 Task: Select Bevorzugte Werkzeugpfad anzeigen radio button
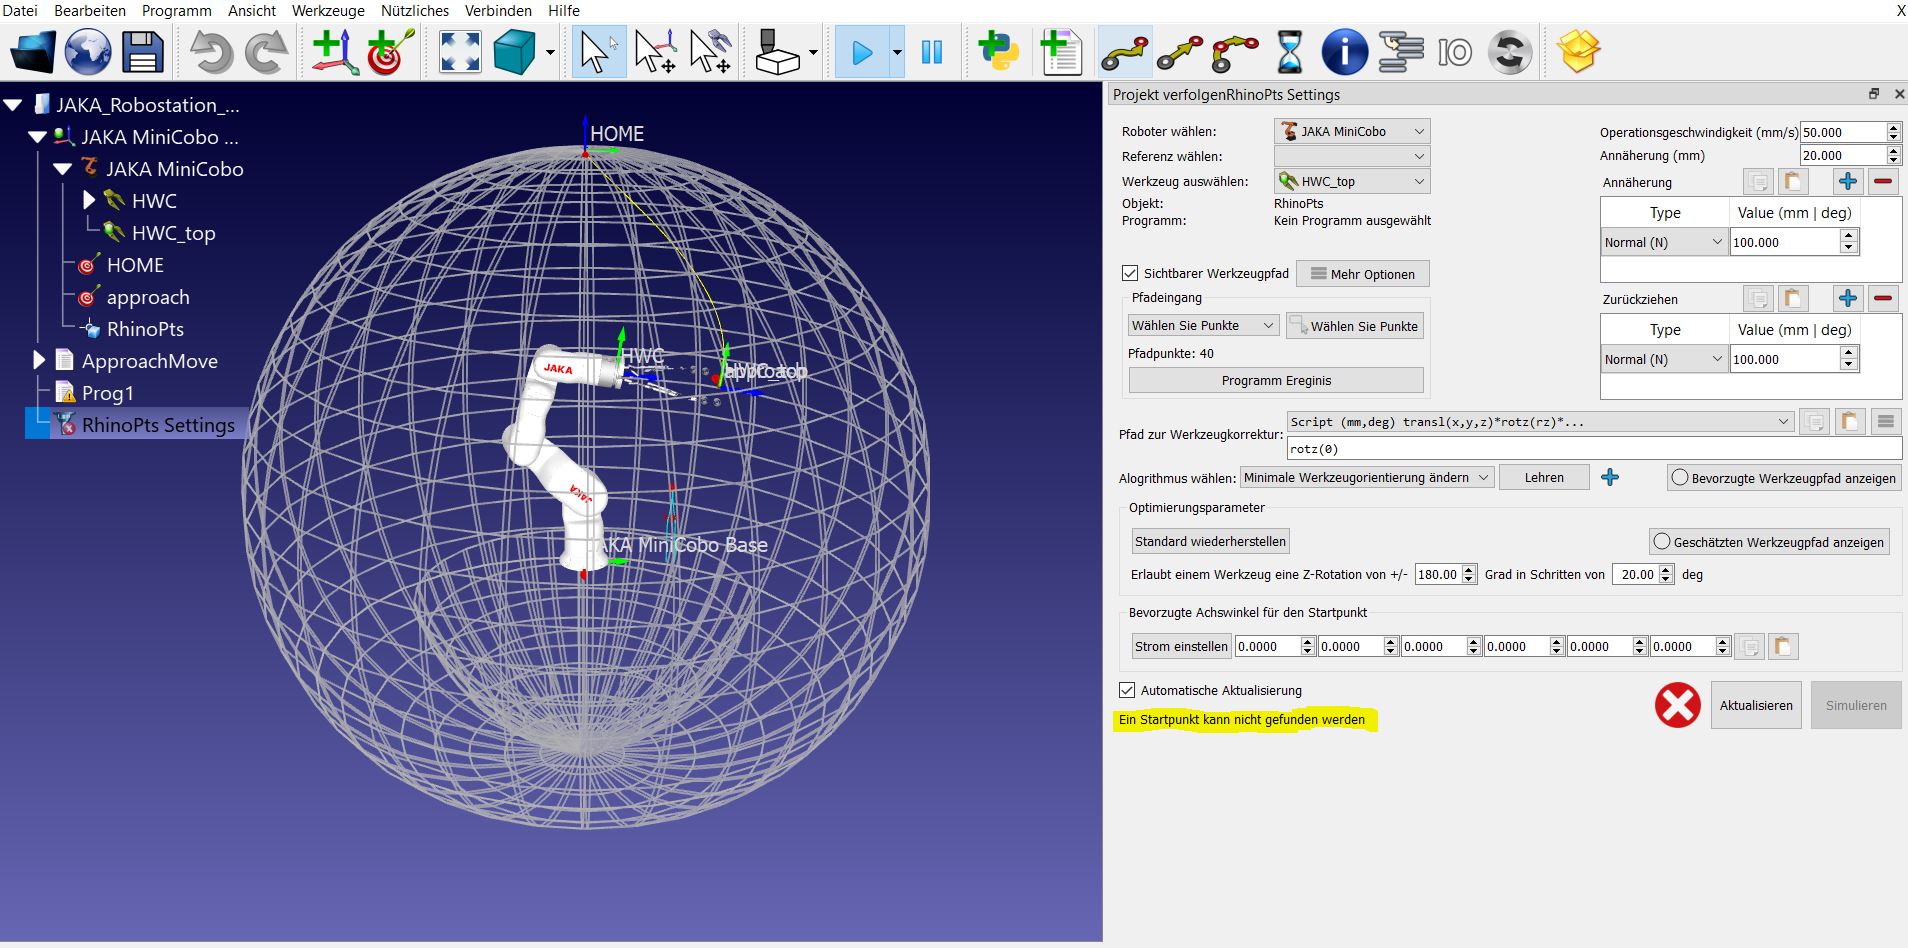click(1680, 478)
